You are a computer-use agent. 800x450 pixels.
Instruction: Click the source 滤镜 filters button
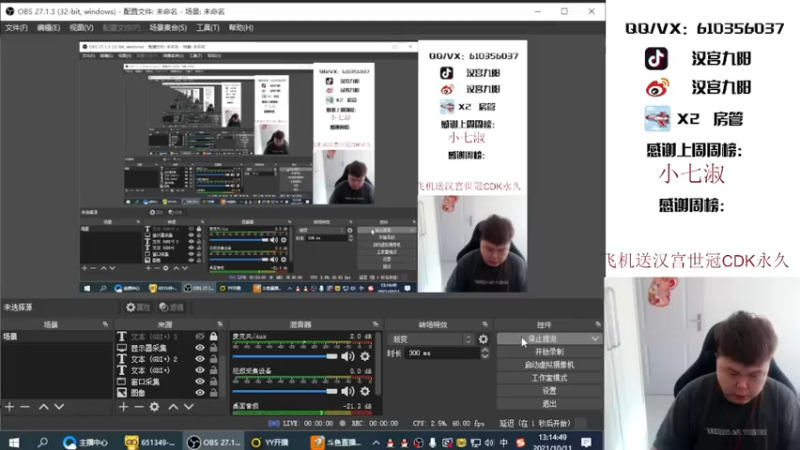[171, 307]
